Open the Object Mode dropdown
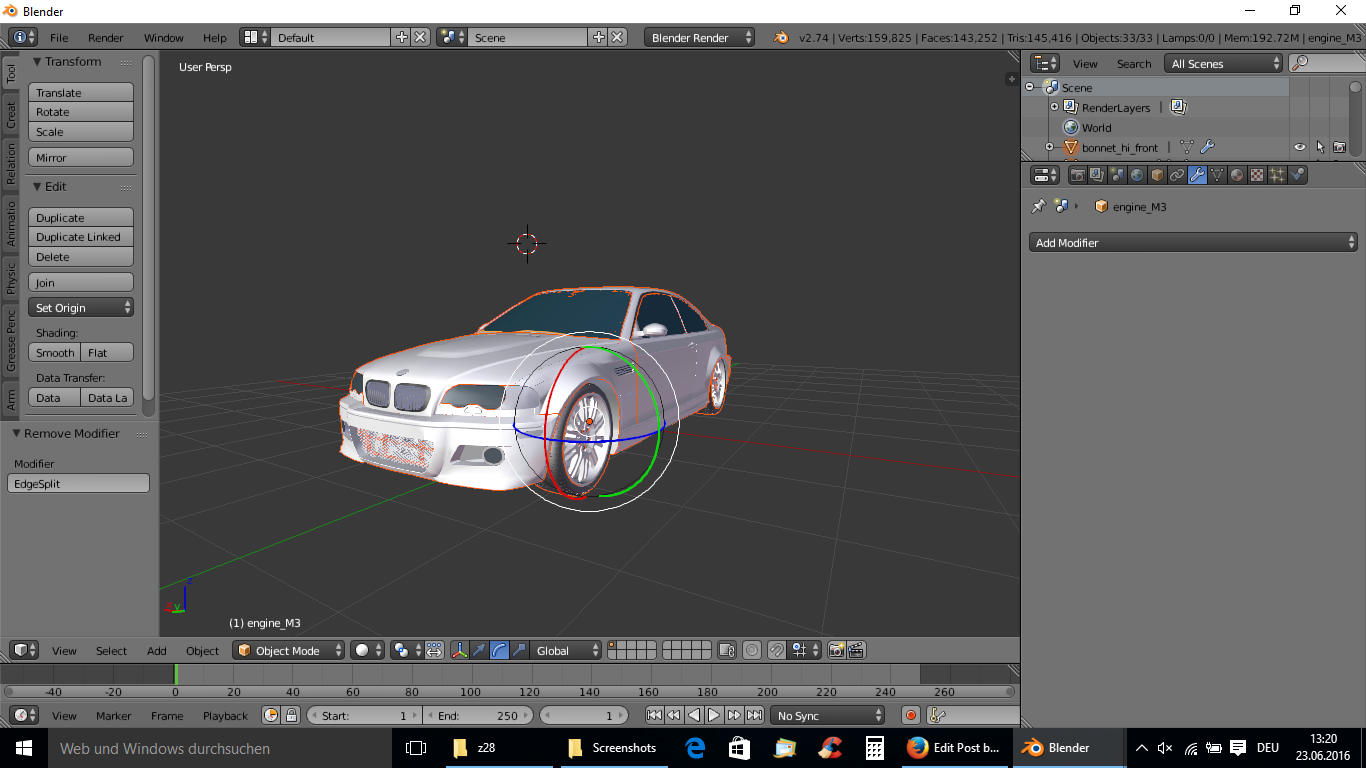1366x768 pixels. (x=289, y=650)
